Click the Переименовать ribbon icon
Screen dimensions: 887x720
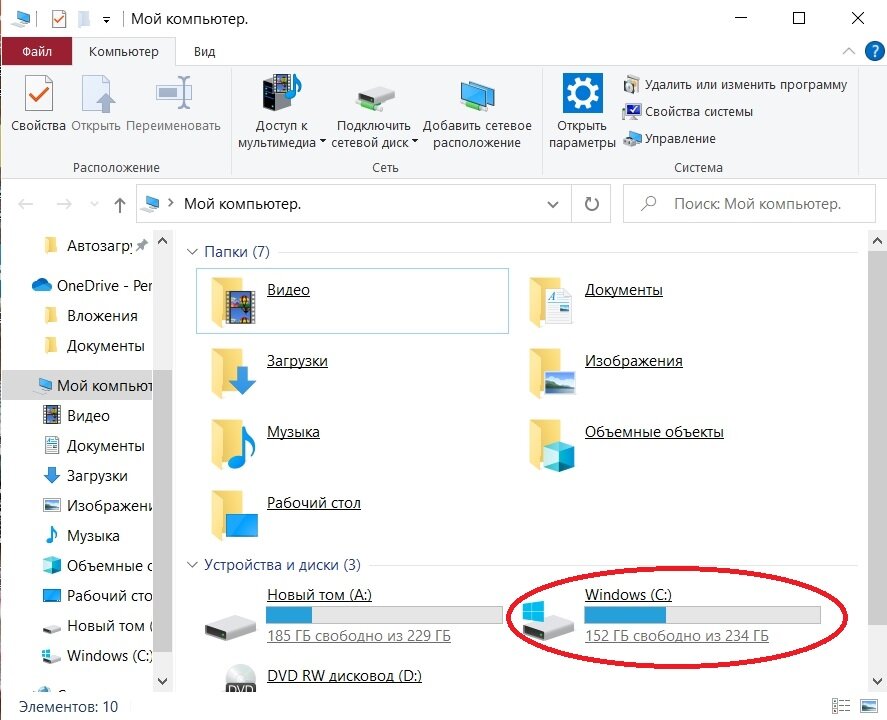click(174, 93)
